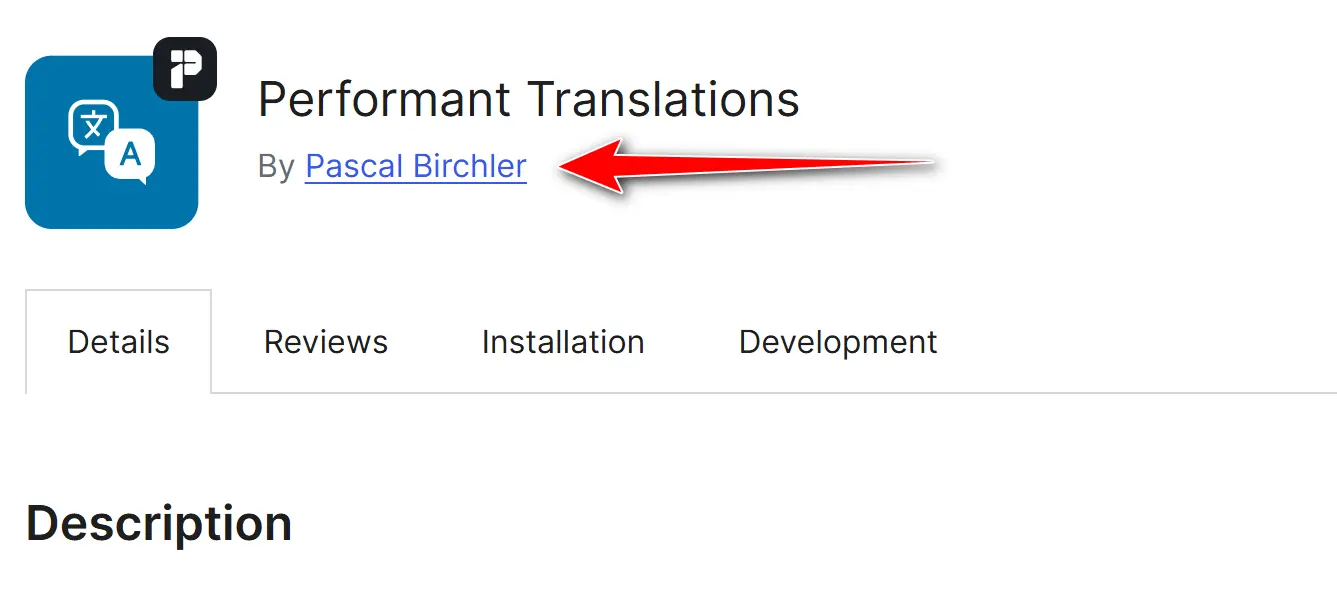Click the speech bubble graphic in the logo

(95, 125)
